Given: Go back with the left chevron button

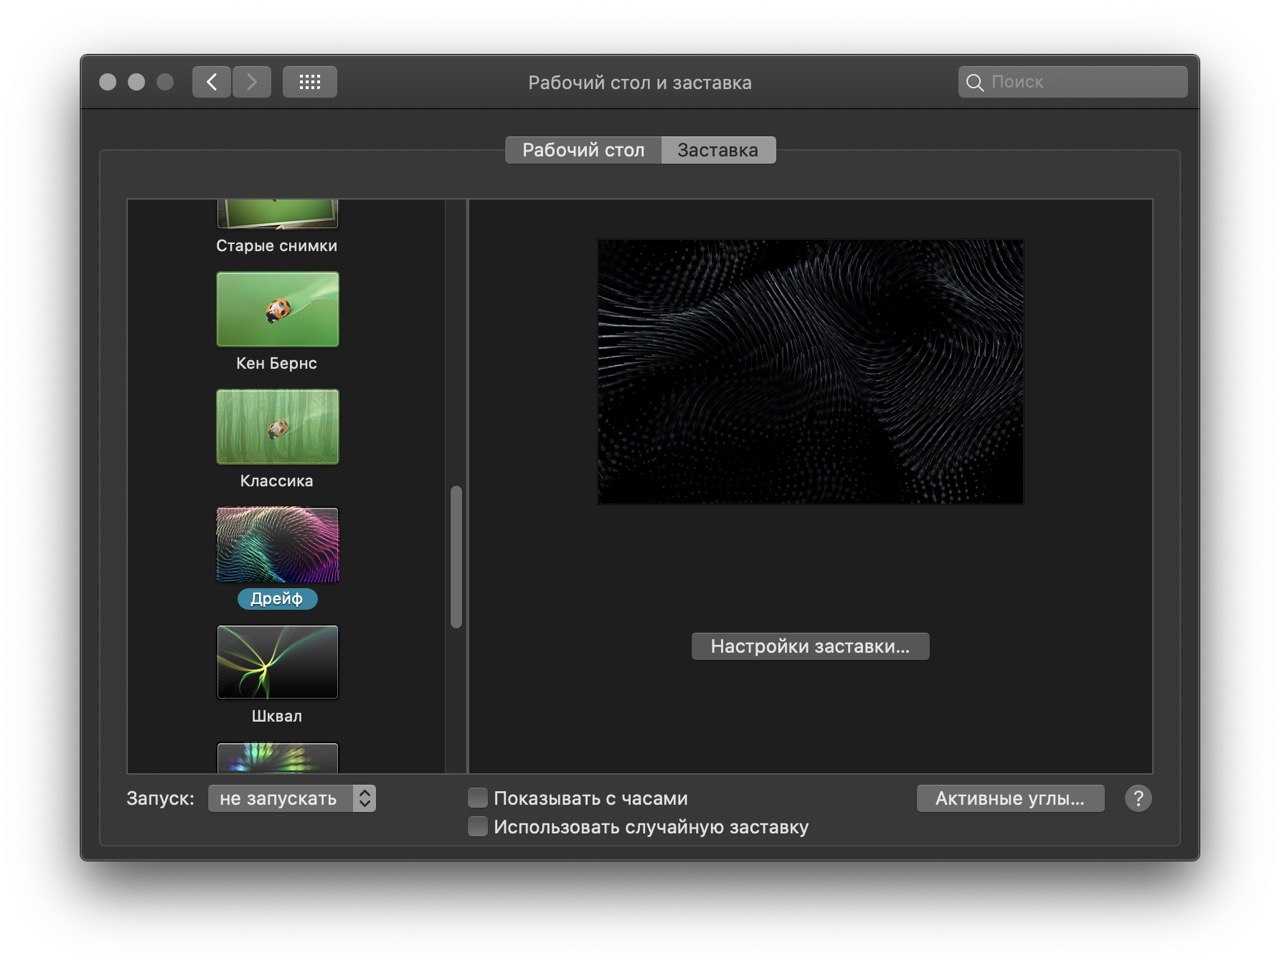Looking at the screenshot, I should (x=211, y=82).
